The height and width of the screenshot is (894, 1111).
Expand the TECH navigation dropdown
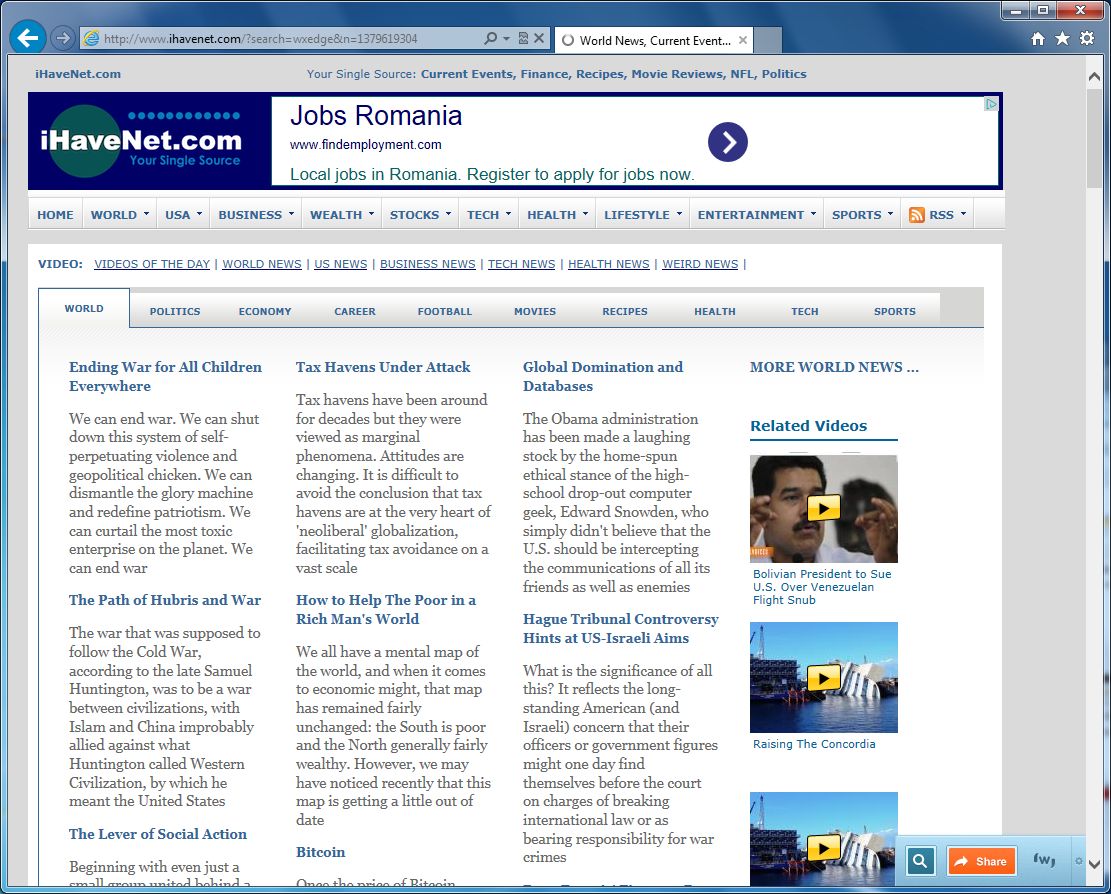489,215
